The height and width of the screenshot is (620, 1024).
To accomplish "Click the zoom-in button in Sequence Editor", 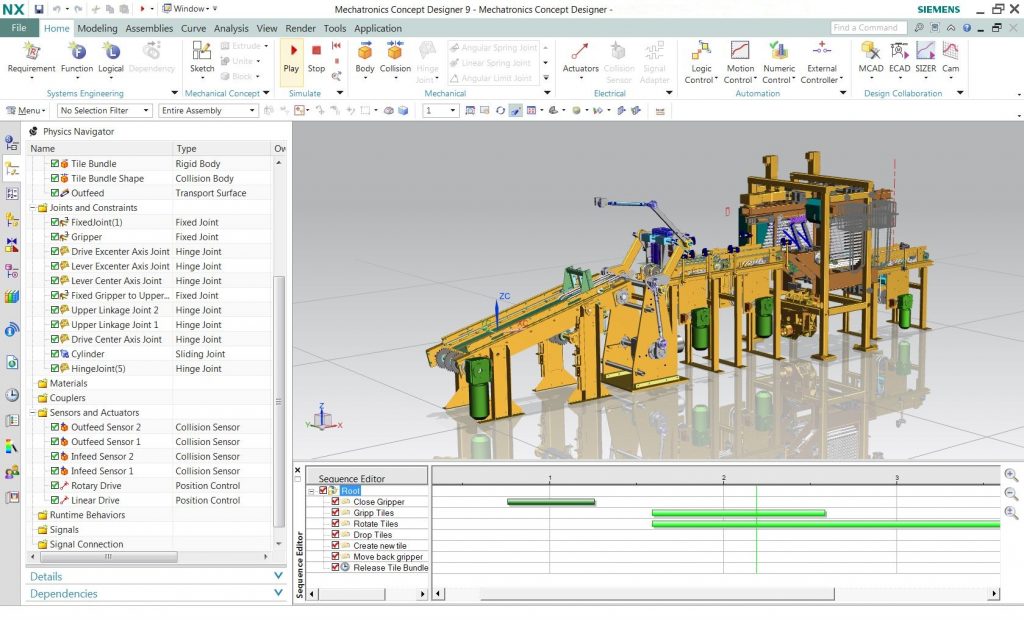I will click(1011, 475).
